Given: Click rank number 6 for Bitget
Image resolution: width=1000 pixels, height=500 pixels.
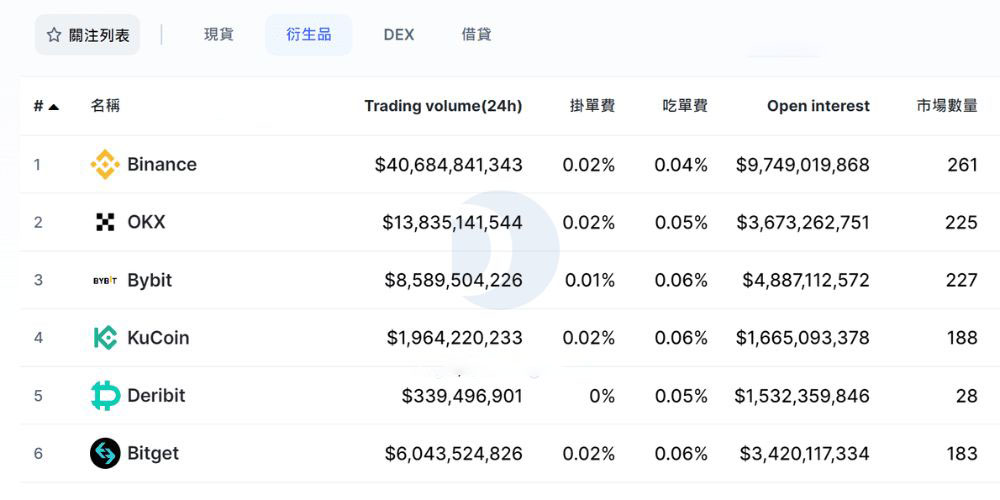Looking at the screenshot, I should [38, 454].
